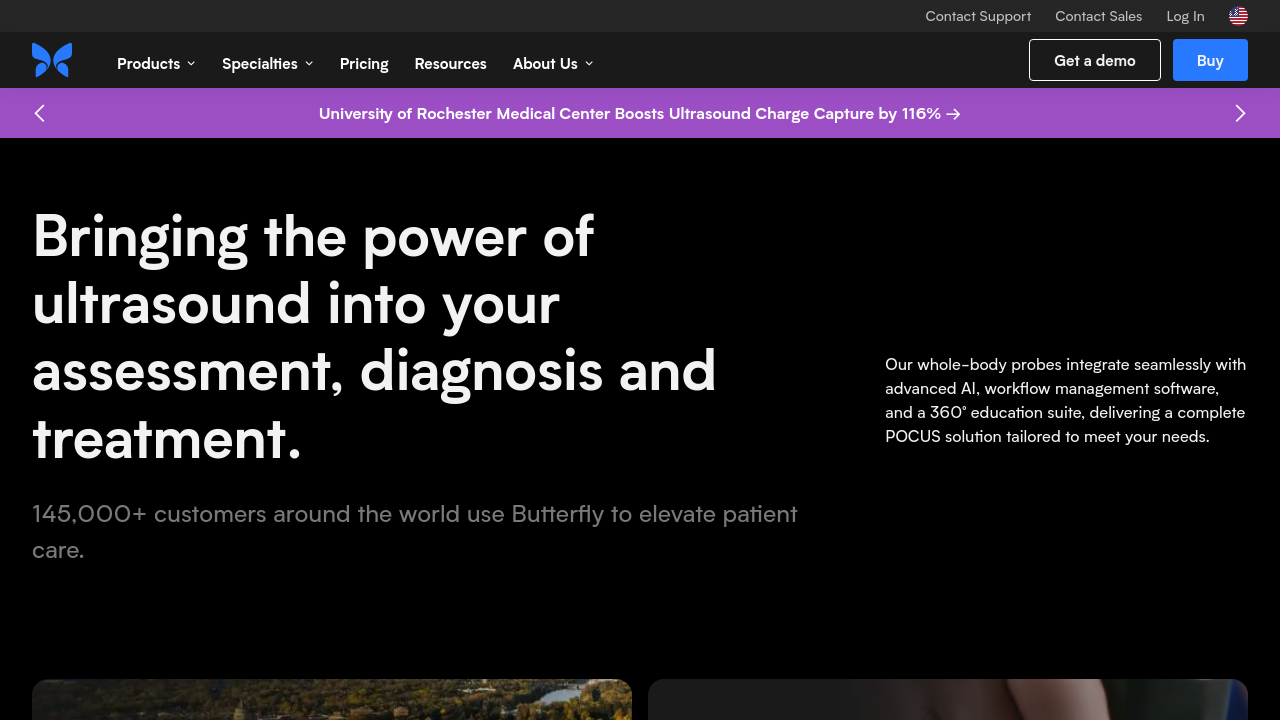Select the aerial landscape thumbnail card
This screenshot has width=1280, height=720.
[x=332, y=699]
